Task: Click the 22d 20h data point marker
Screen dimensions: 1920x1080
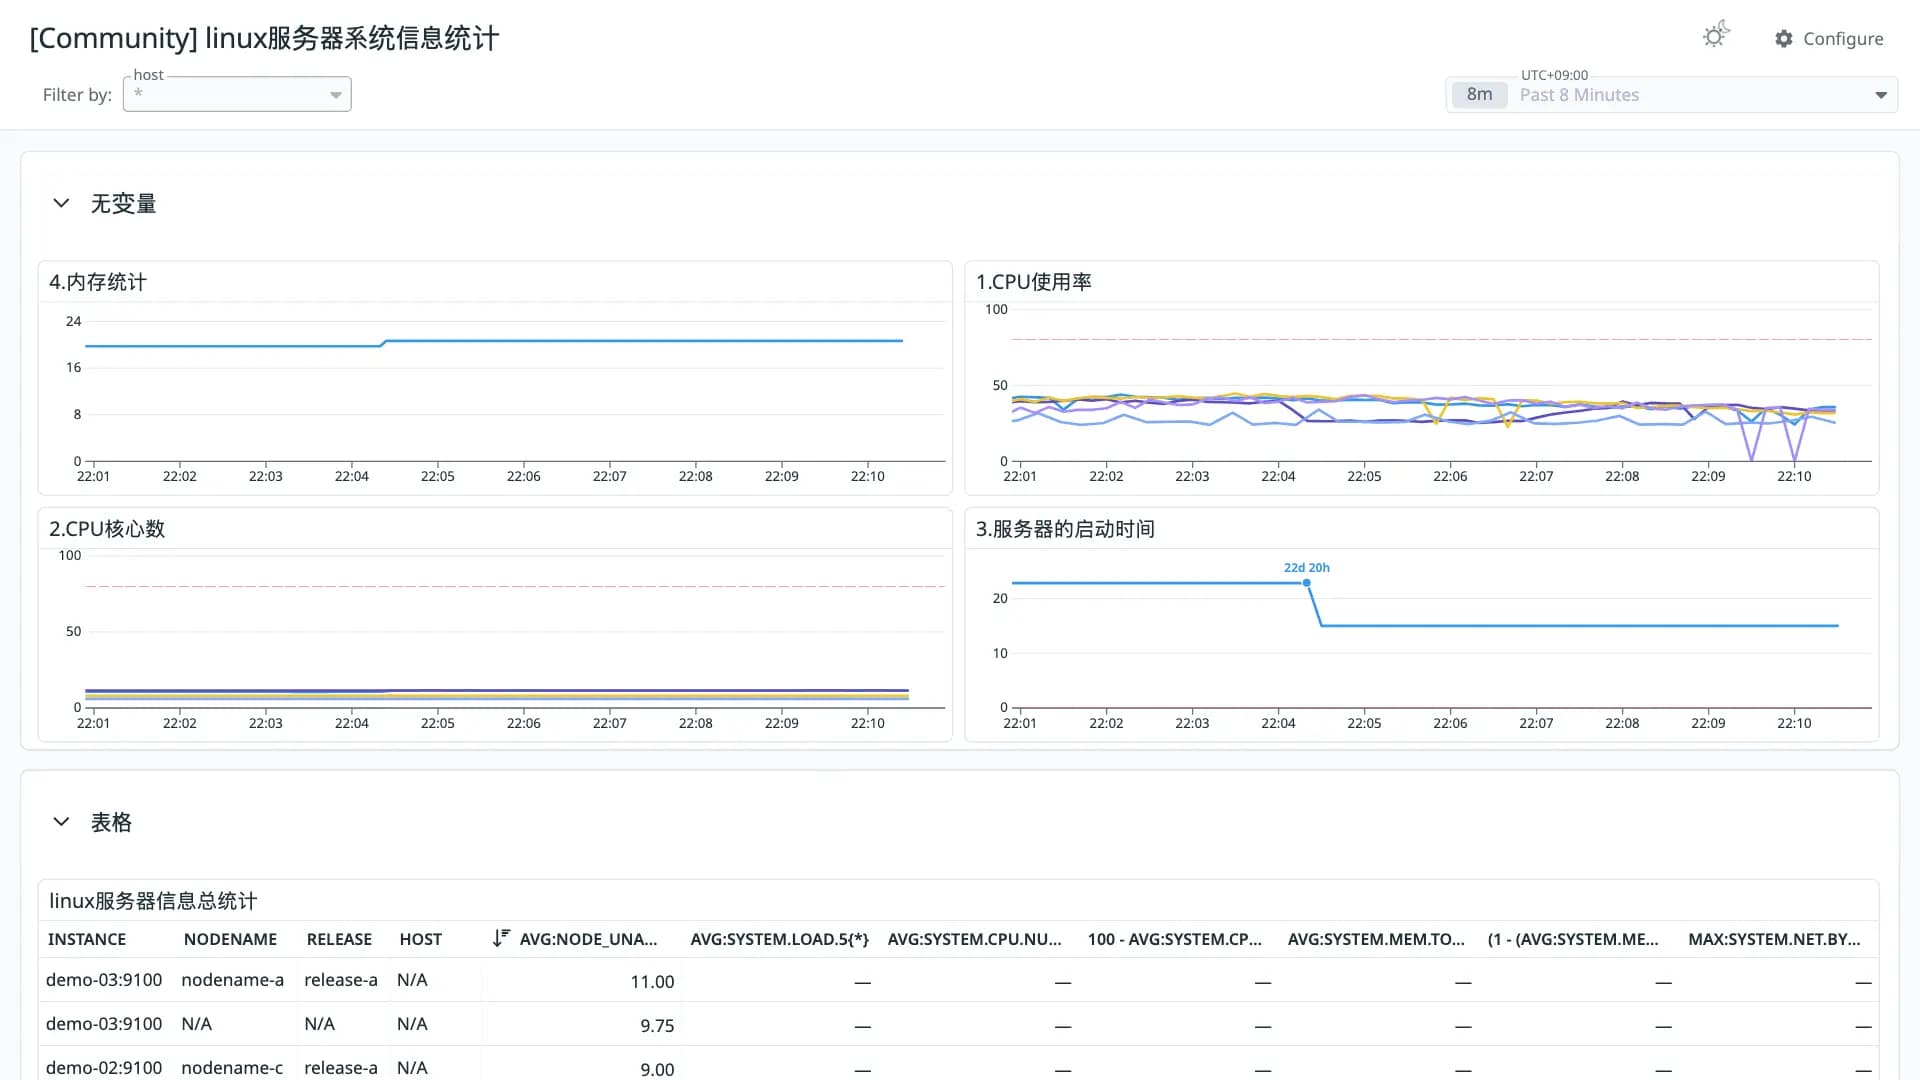Action: pyautogui.click(x=1307, y=583)
